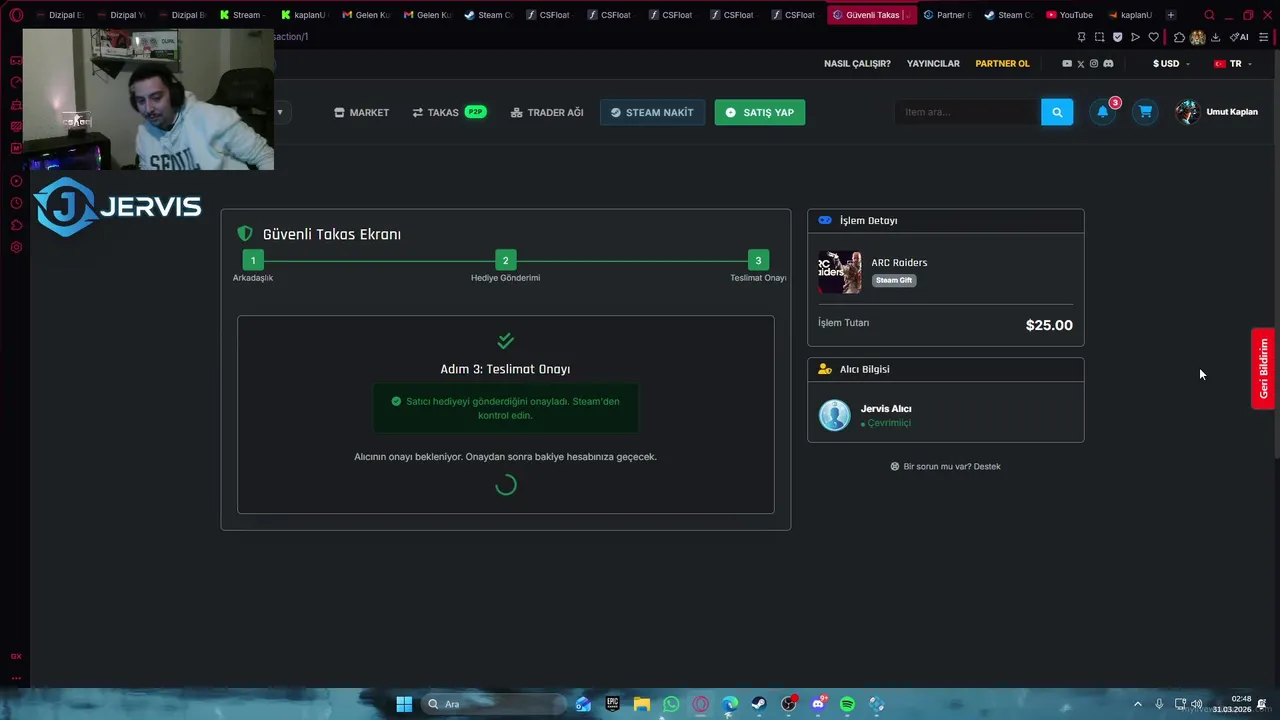Click the ARC Raiders item title

899,262
